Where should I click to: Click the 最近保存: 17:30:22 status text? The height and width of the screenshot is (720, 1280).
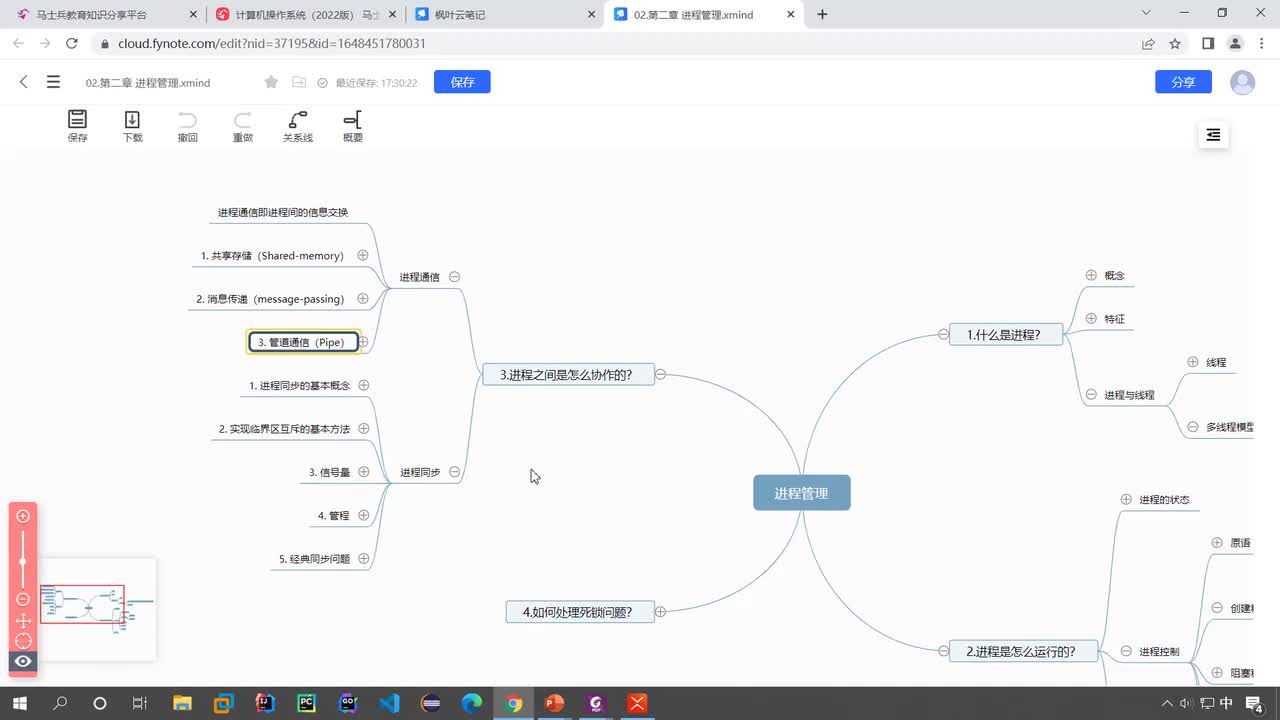click(376, 83)
